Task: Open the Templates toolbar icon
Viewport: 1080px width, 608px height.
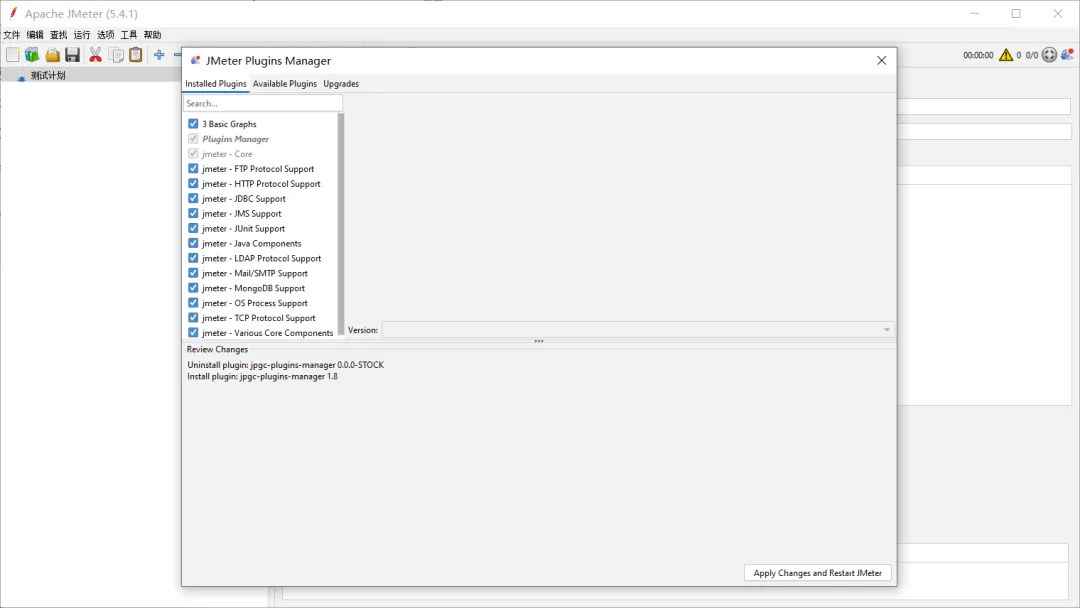Action: coord(32,55)
